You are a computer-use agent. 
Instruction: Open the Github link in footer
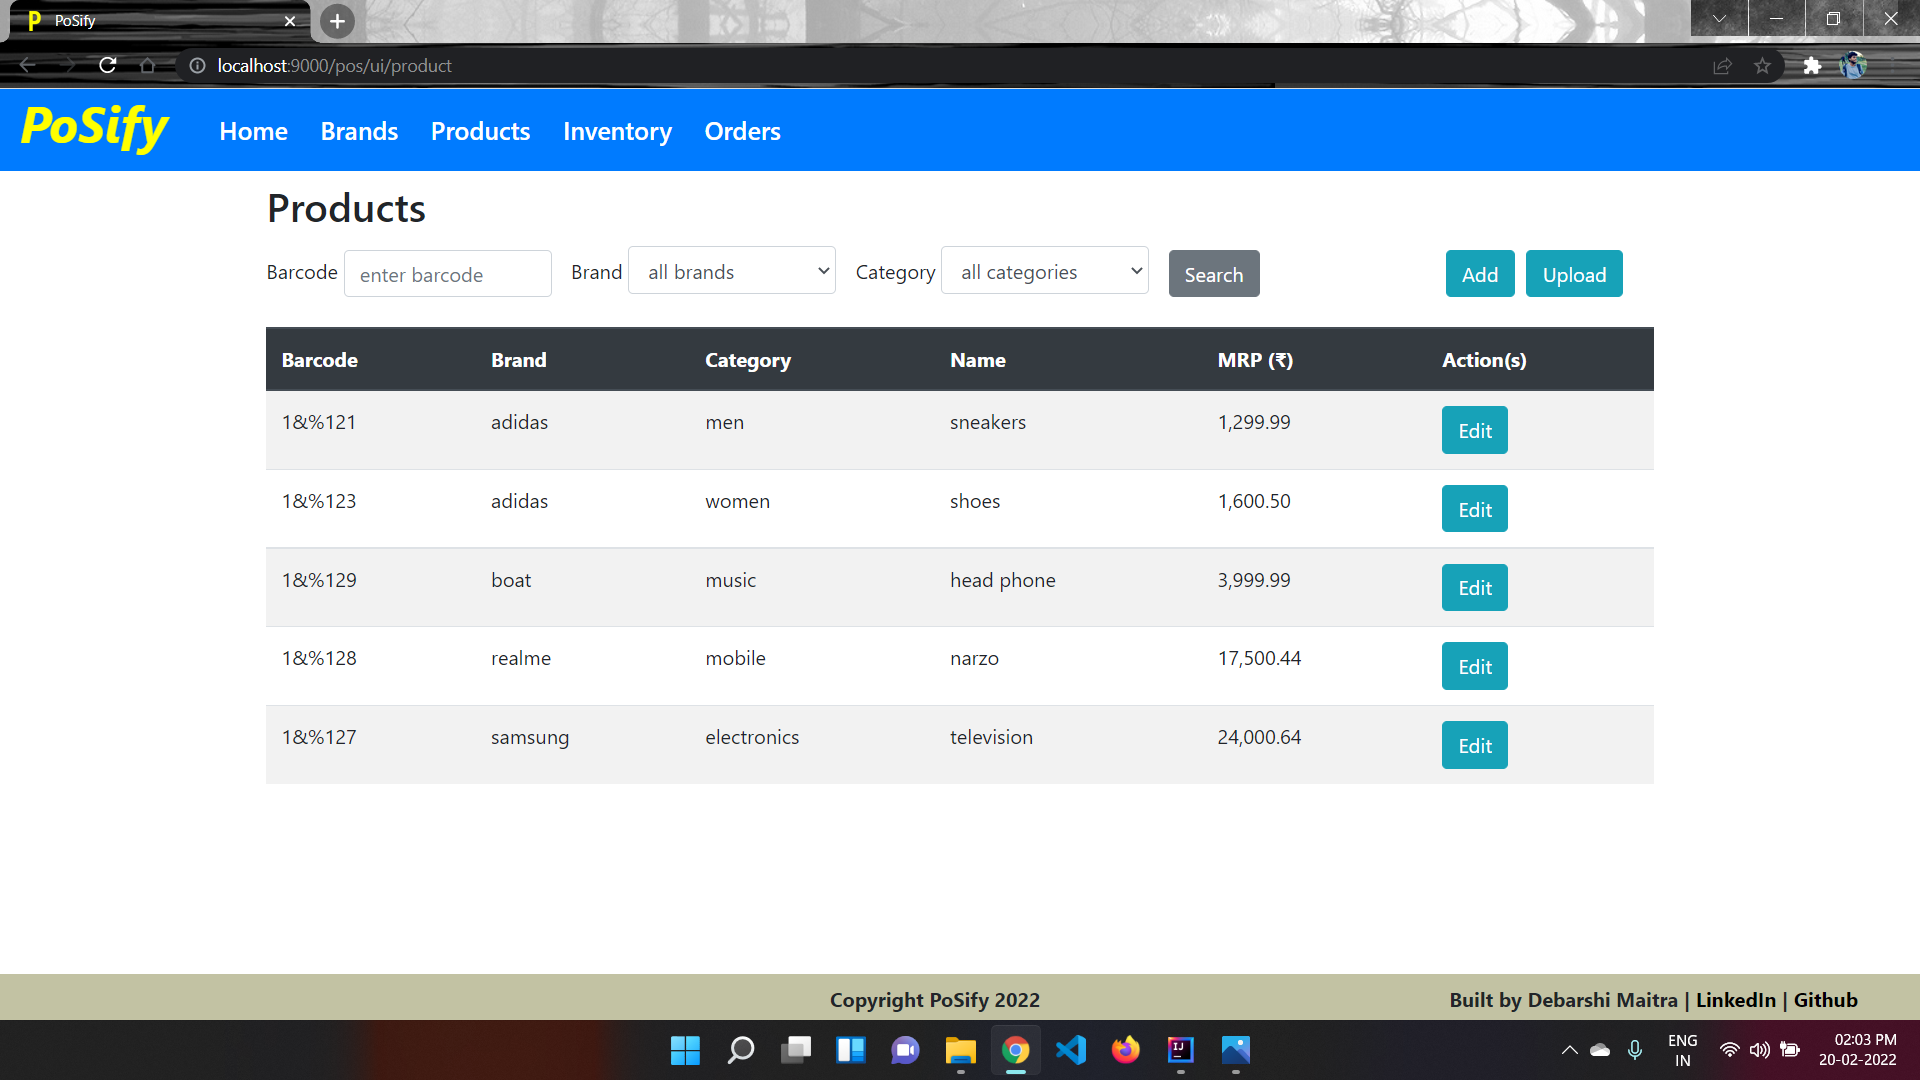tap(1825, 999)
